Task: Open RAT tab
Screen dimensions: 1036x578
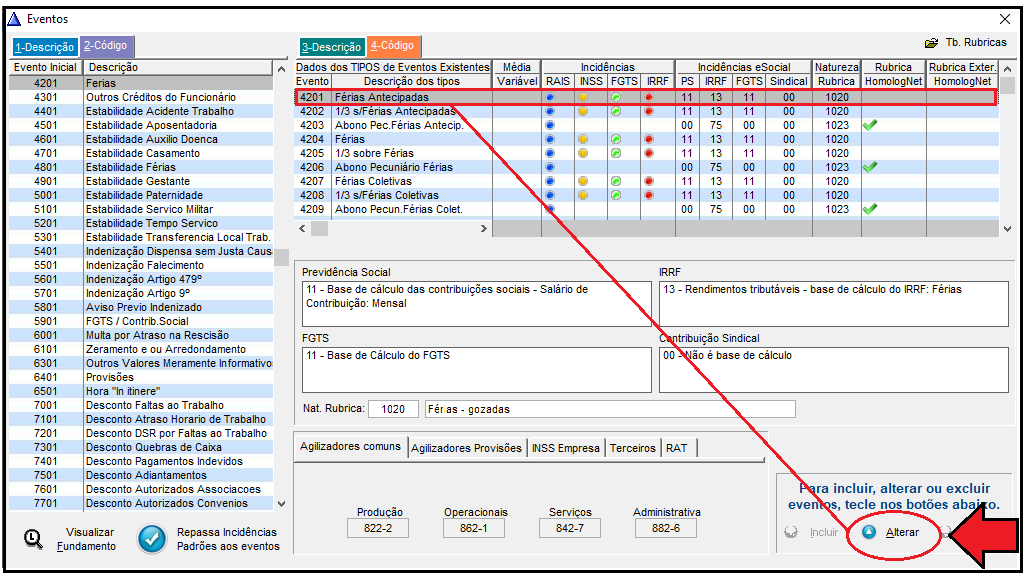Action: pos(677,448)
